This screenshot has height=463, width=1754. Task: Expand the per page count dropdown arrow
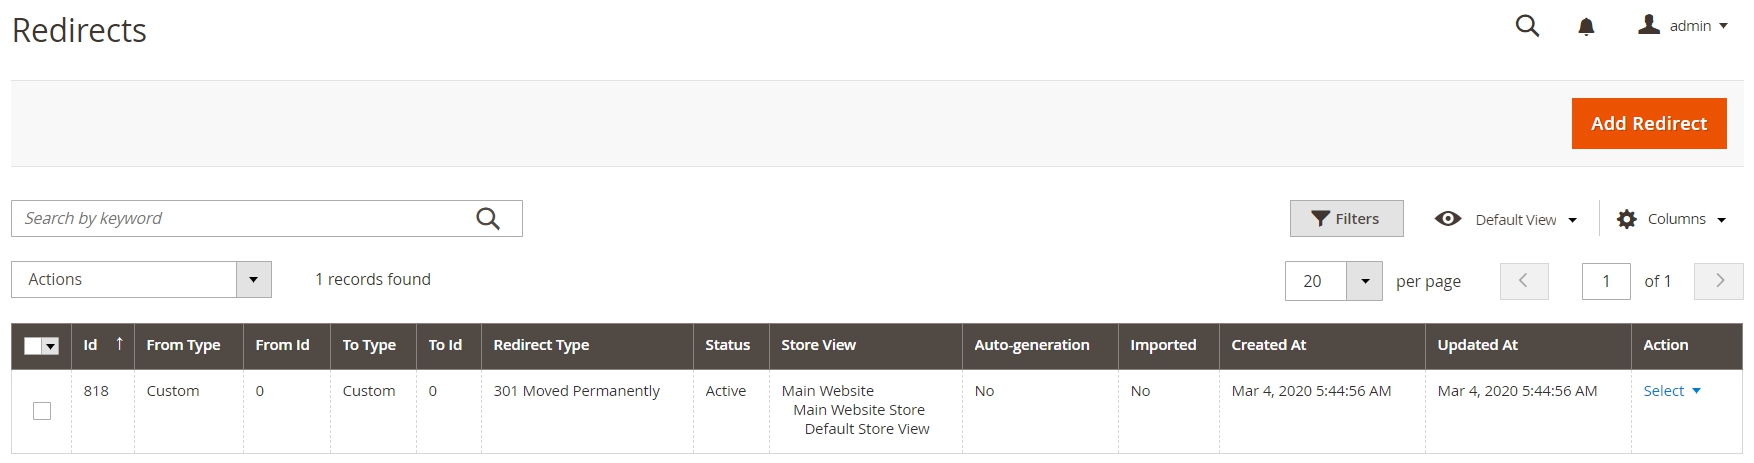(x=1365, y=281)
